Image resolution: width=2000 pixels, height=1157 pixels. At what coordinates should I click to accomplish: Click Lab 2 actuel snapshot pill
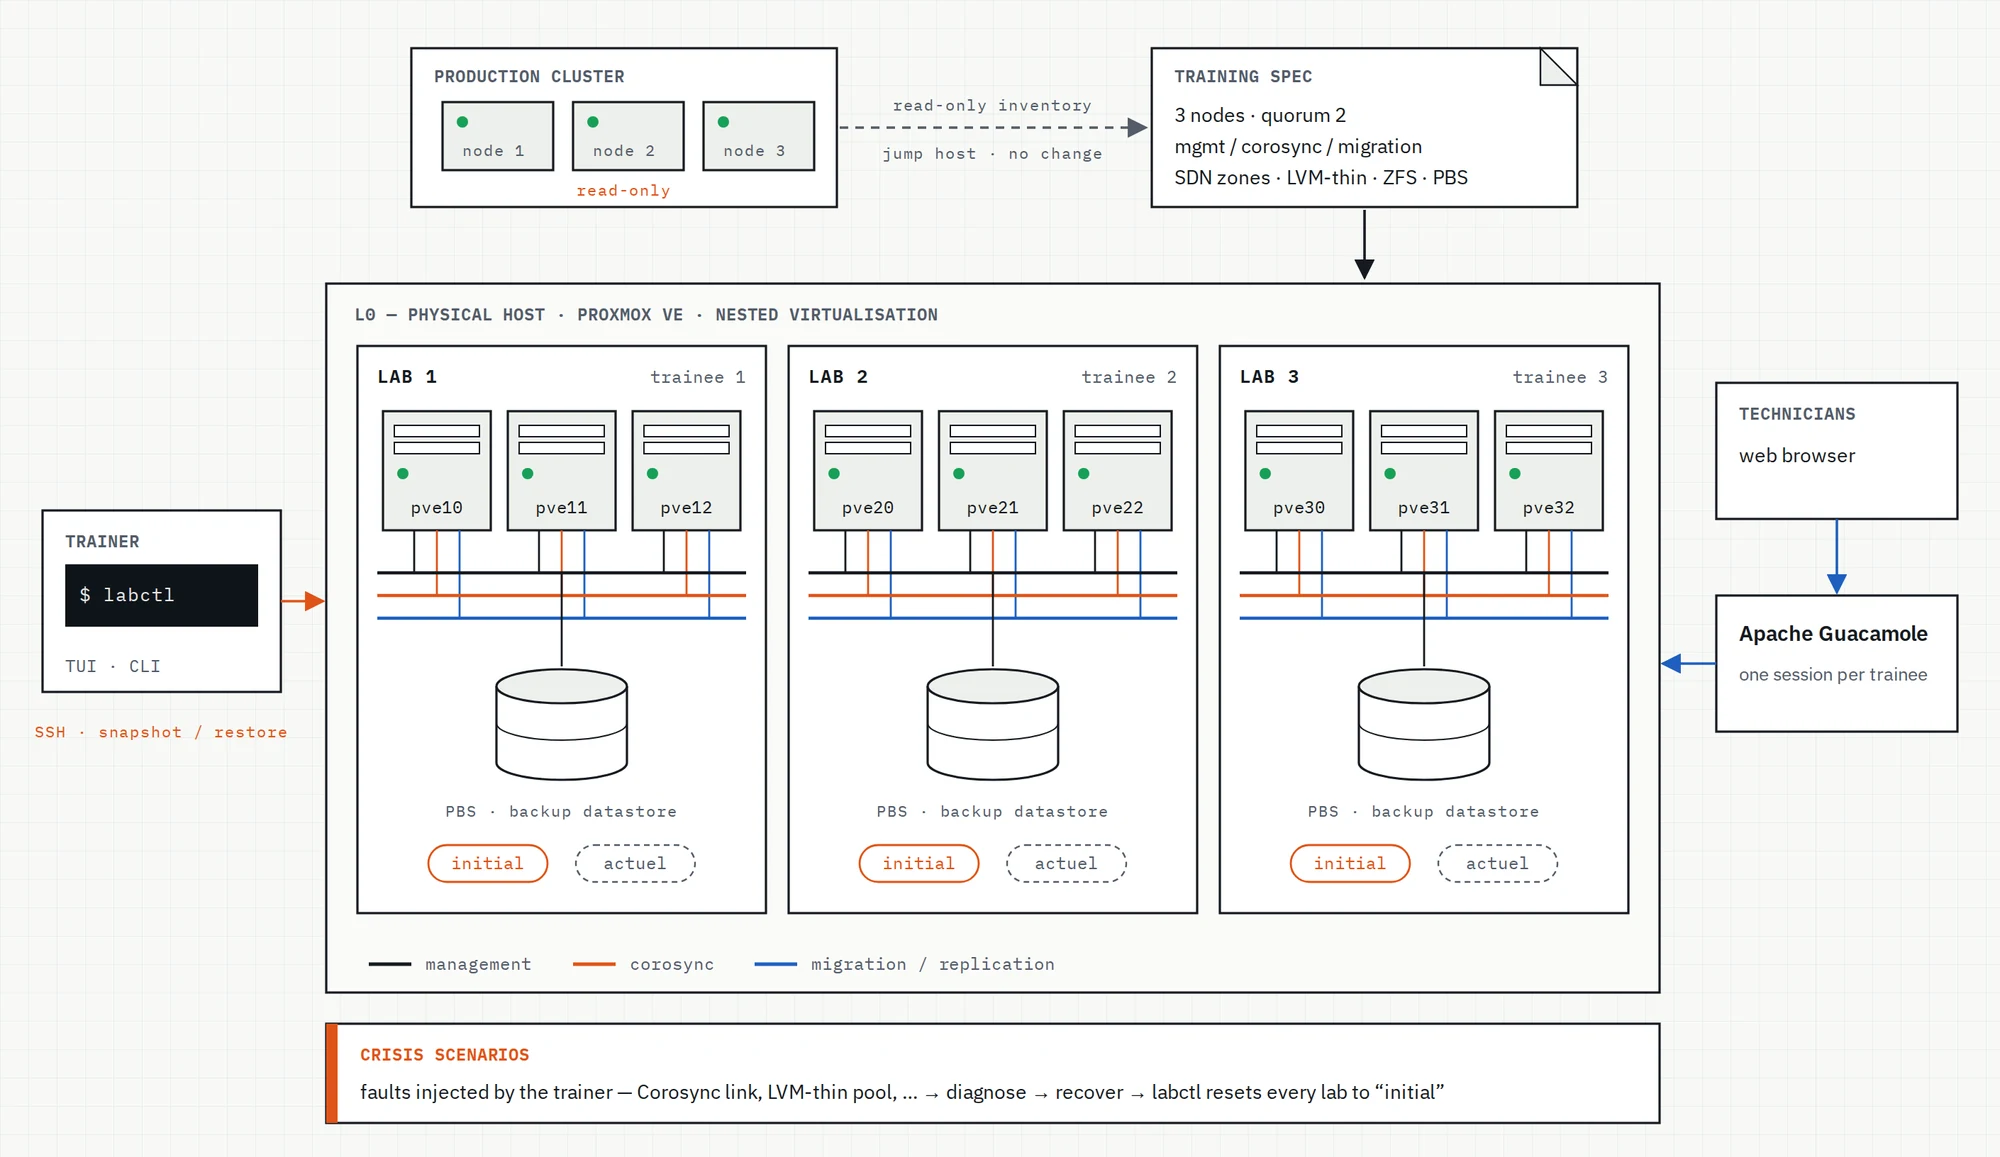coord(1066,863)
